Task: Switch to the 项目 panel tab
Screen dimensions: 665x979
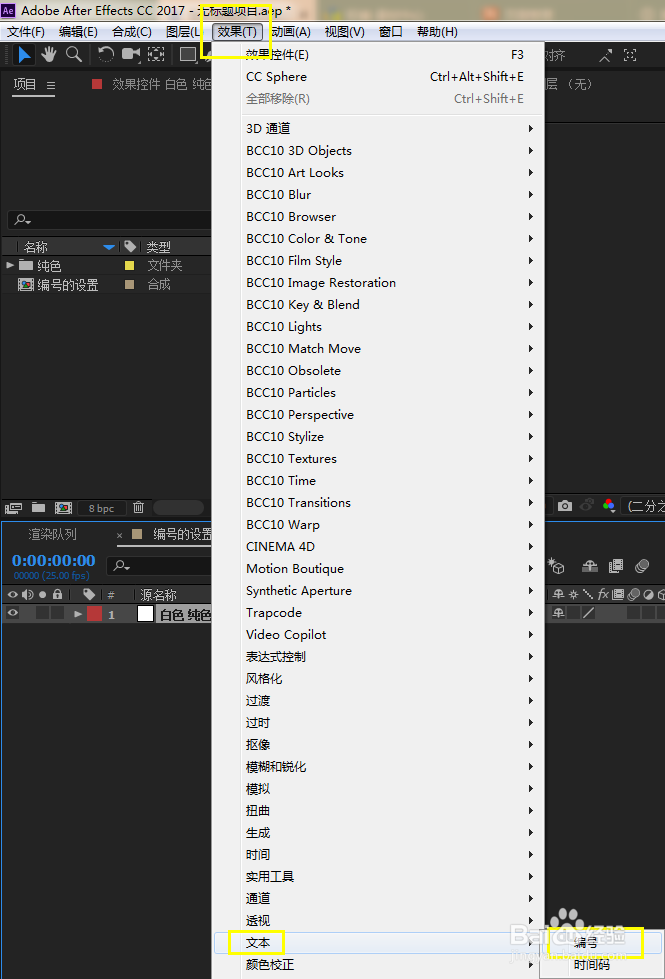Action: 25,84
